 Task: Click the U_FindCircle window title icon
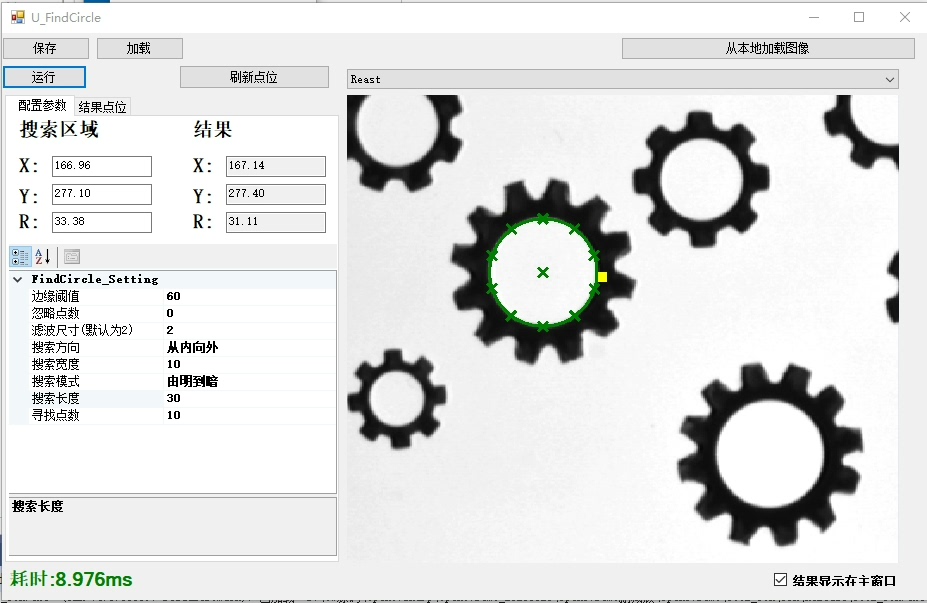(17, 17)
